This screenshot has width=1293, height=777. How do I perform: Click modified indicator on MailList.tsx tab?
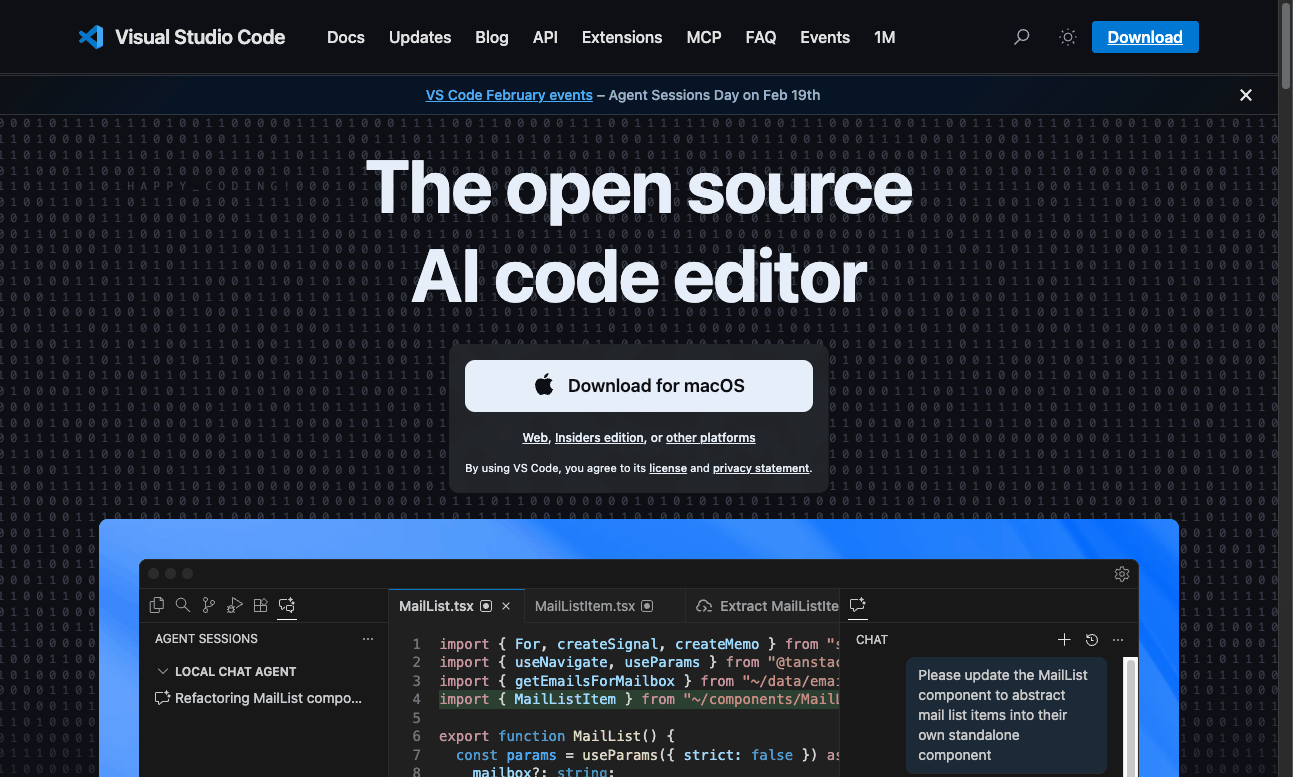(x=486, y=606)
